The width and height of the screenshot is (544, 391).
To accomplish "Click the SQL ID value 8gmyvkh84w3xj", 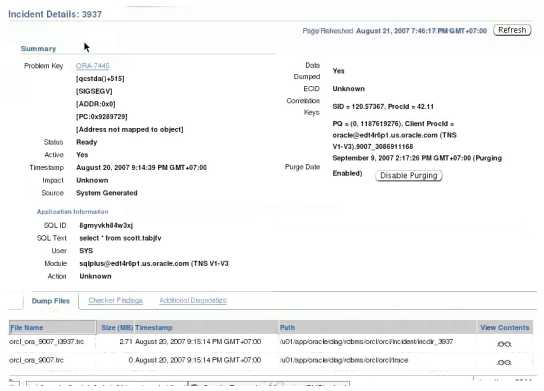I will (106, 226).
